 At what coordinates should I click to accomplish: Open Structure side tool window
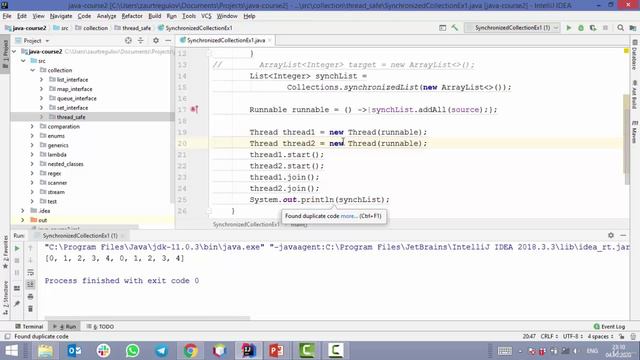coord(5,297)
